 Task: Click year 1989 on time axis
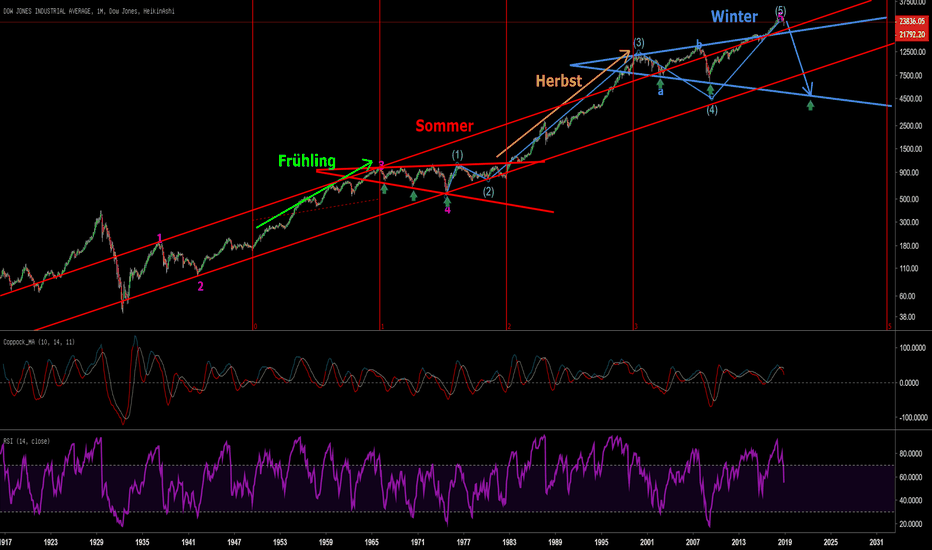click(x=555, y=542)
